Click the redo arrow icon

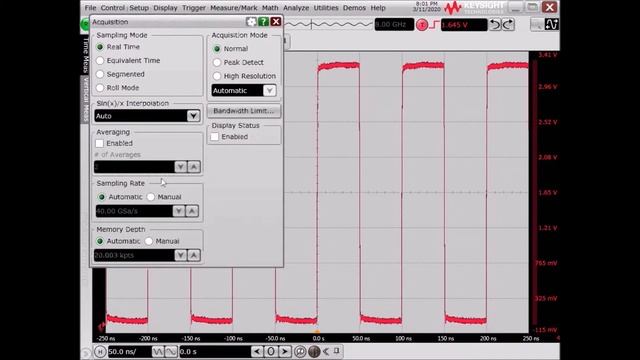(508, 24)
